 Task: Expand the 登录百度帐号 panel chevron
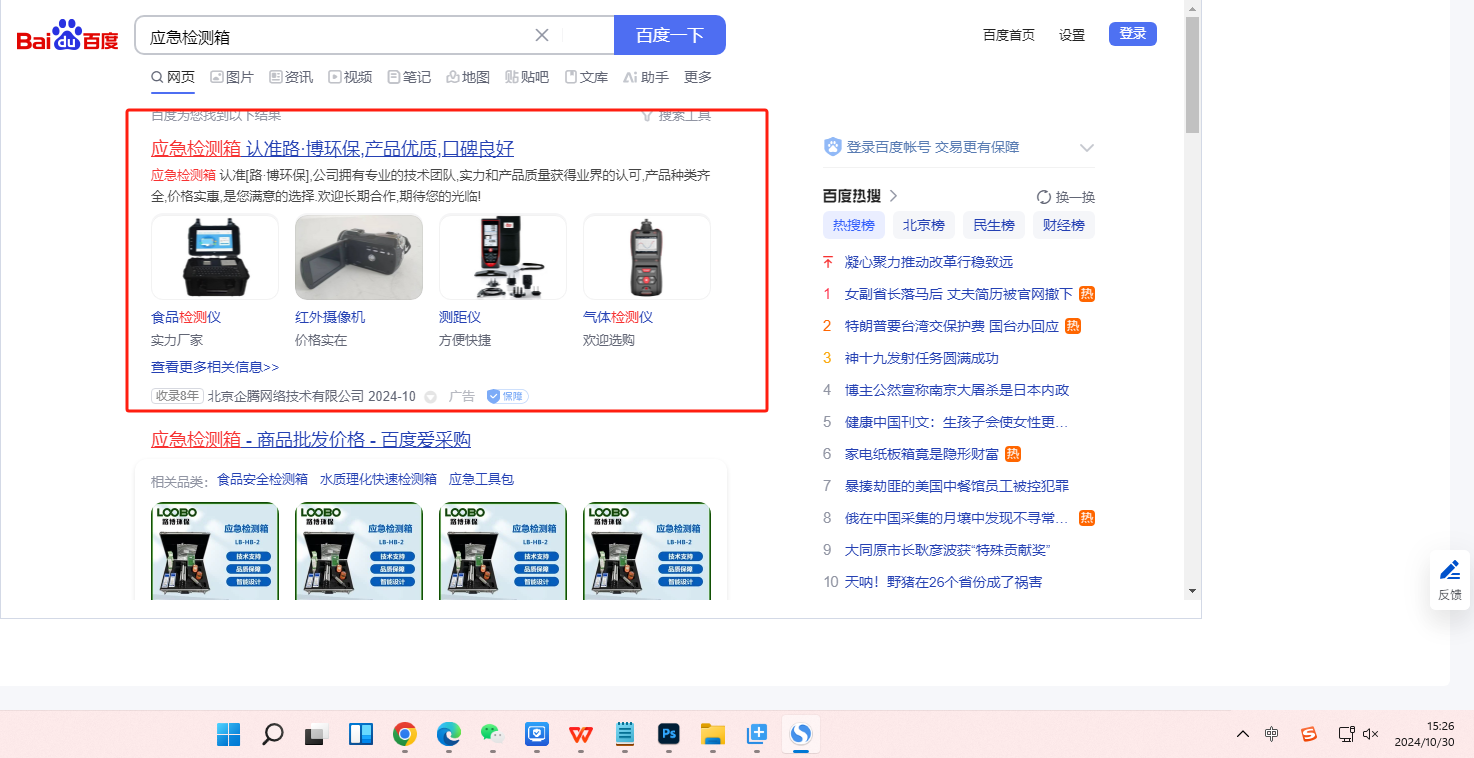[1087, 148]
